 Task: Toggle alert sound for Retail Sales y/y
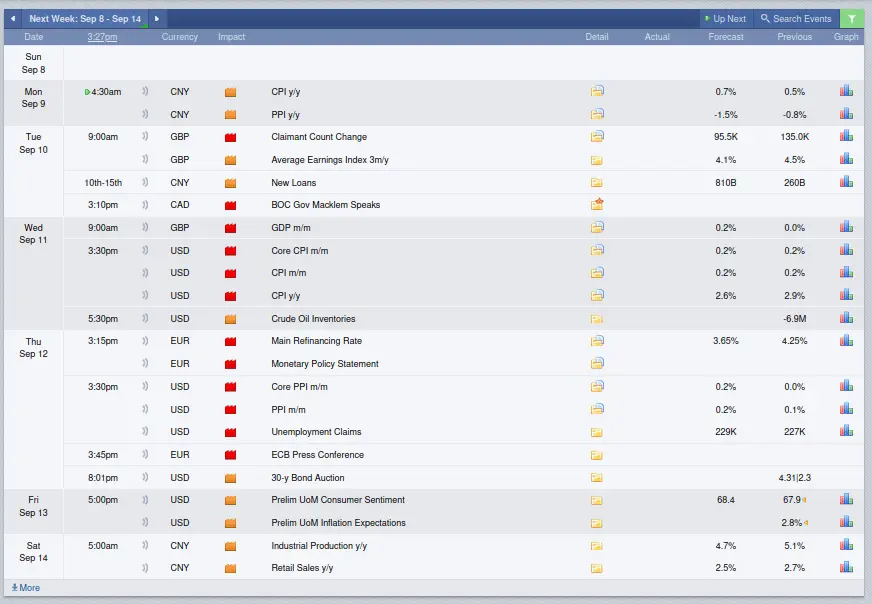coord(145,567)
